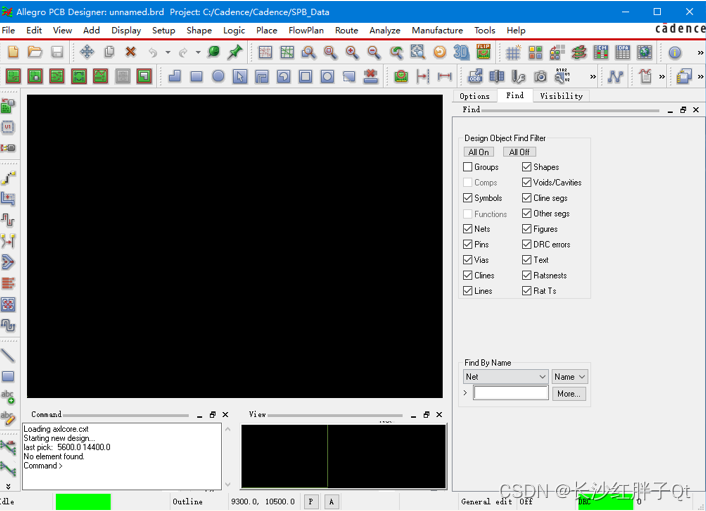Click the Shape Select arrow icon

pyautogui.click(x=240, y=77)
